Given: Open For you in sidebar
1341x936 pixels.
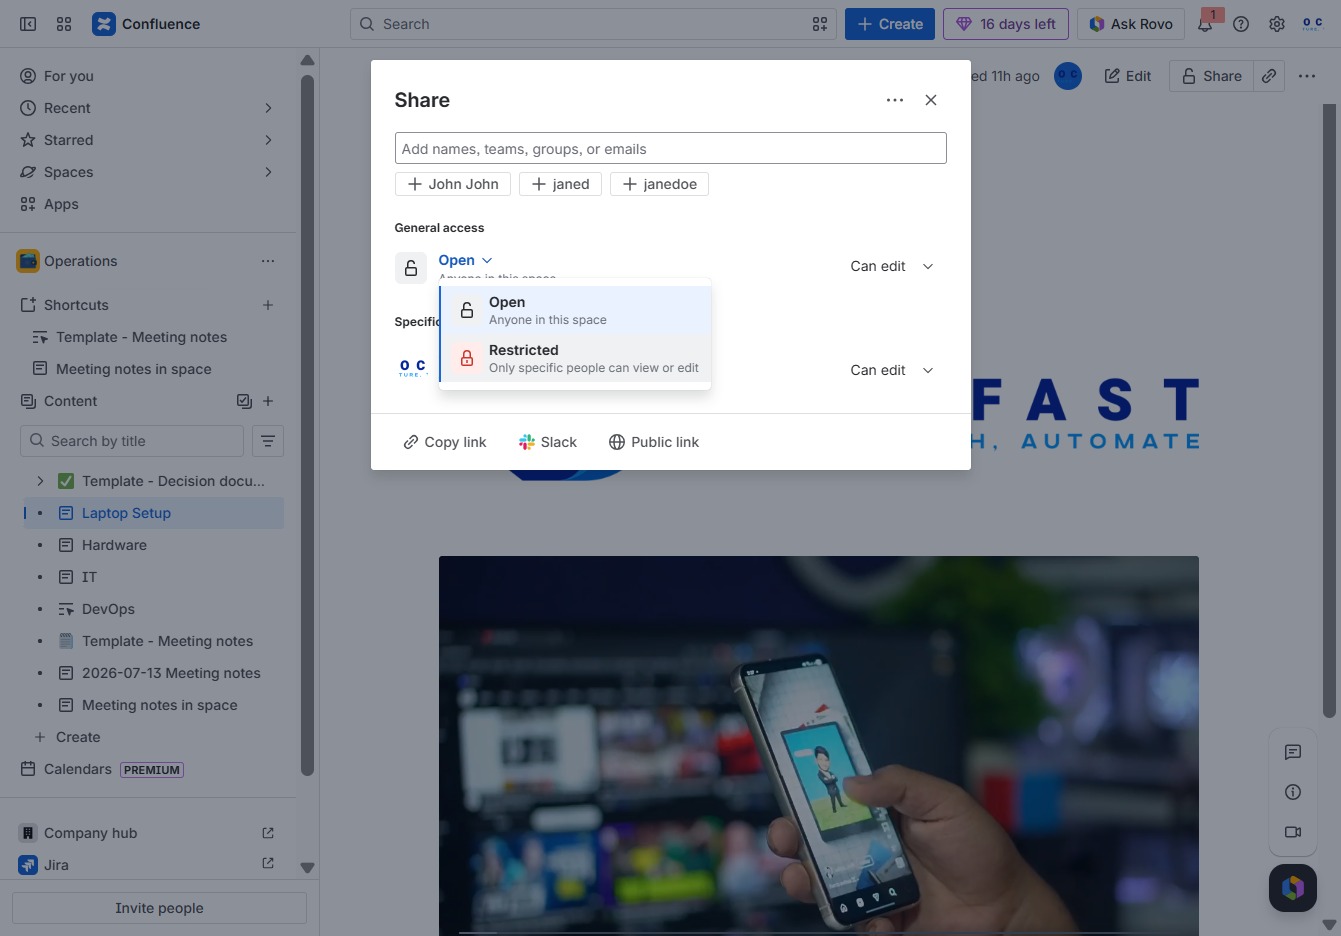Looking at the screenshot, I should click(148, 76).
